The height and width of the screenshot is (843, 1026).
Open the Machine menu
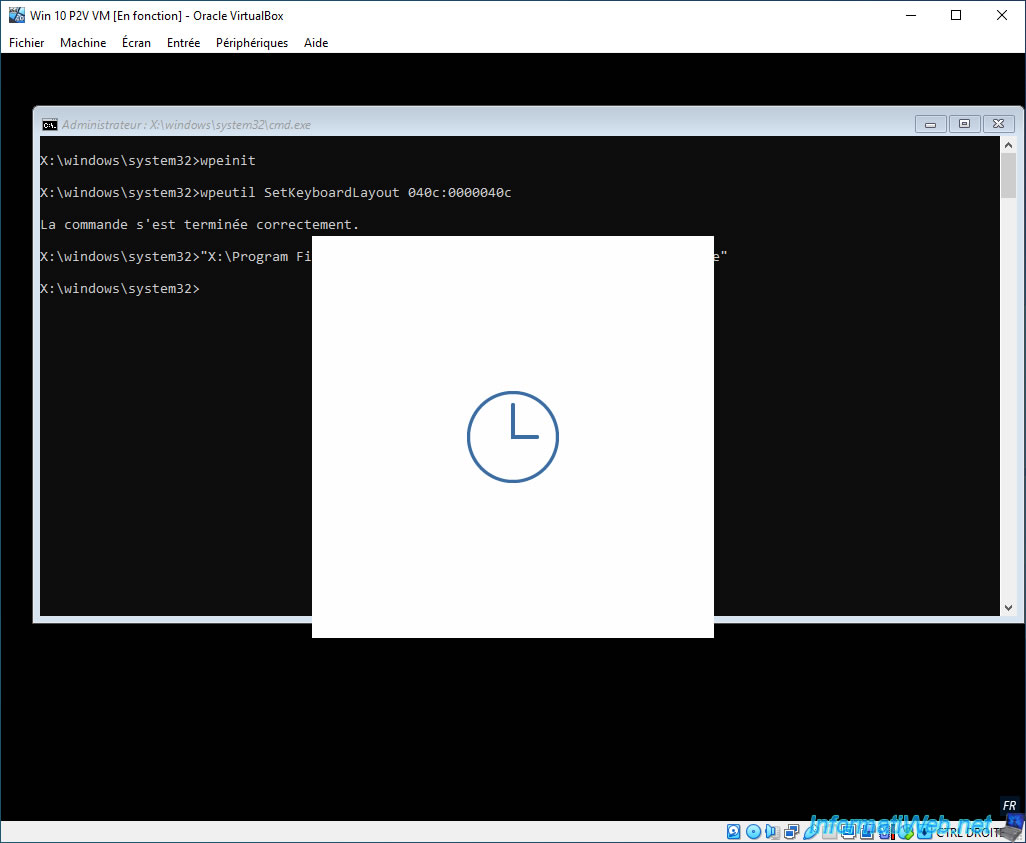[83, 43]
